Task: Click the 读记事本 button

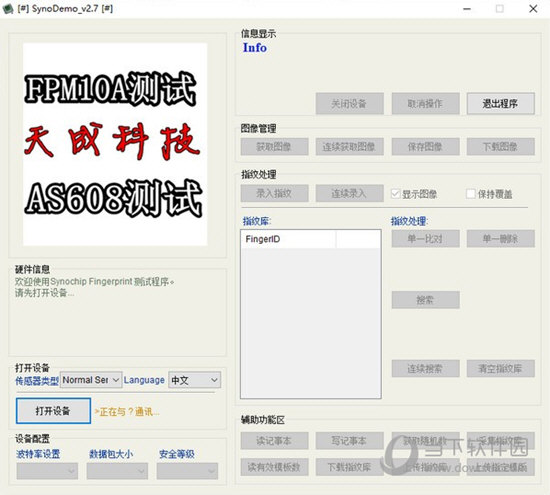Action: pyautogui.click(x=274, y=441)
